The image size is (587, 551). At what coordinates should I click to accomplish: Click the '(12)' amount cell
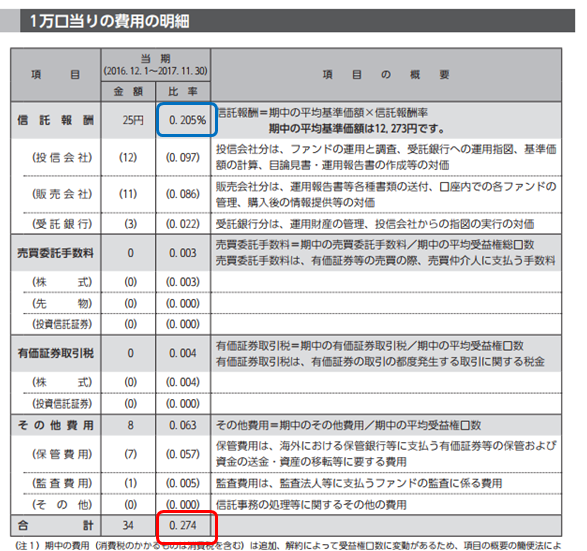[128, 158]
